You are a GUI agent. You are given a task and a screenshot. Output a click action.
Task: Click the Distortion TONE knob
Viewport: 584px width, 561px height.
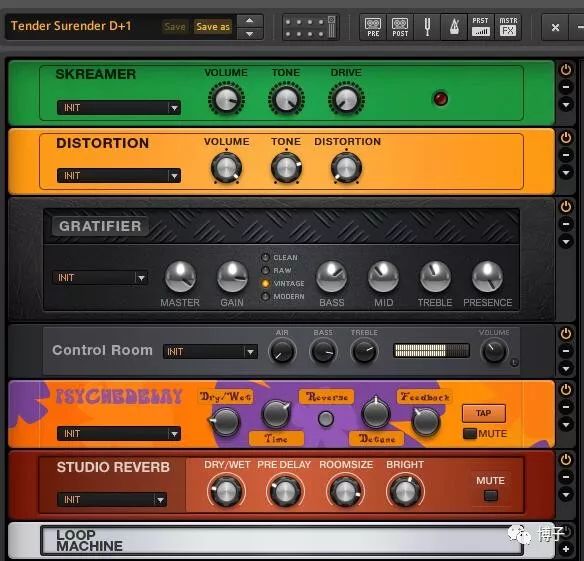(286, 168)
